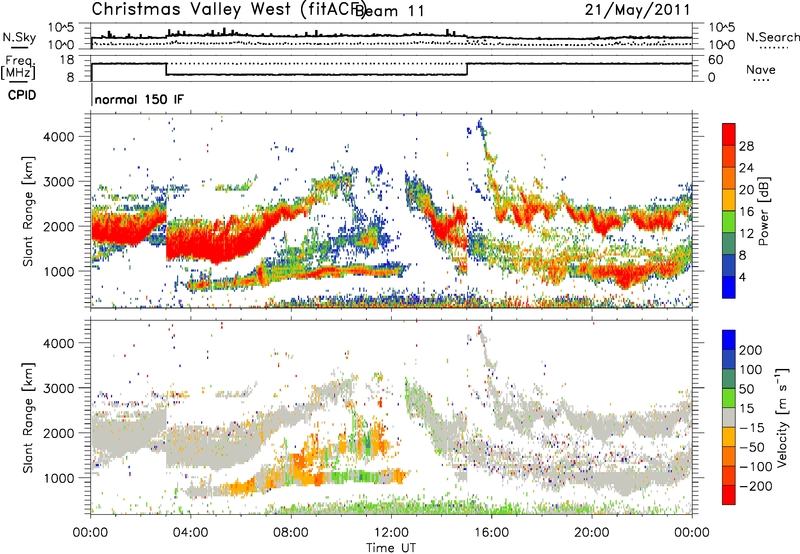The width and height of the screenshot is (800, 554).
Task: Click the 'Nave' legend label
Action: pyautogui.click(x=761, y=69)
